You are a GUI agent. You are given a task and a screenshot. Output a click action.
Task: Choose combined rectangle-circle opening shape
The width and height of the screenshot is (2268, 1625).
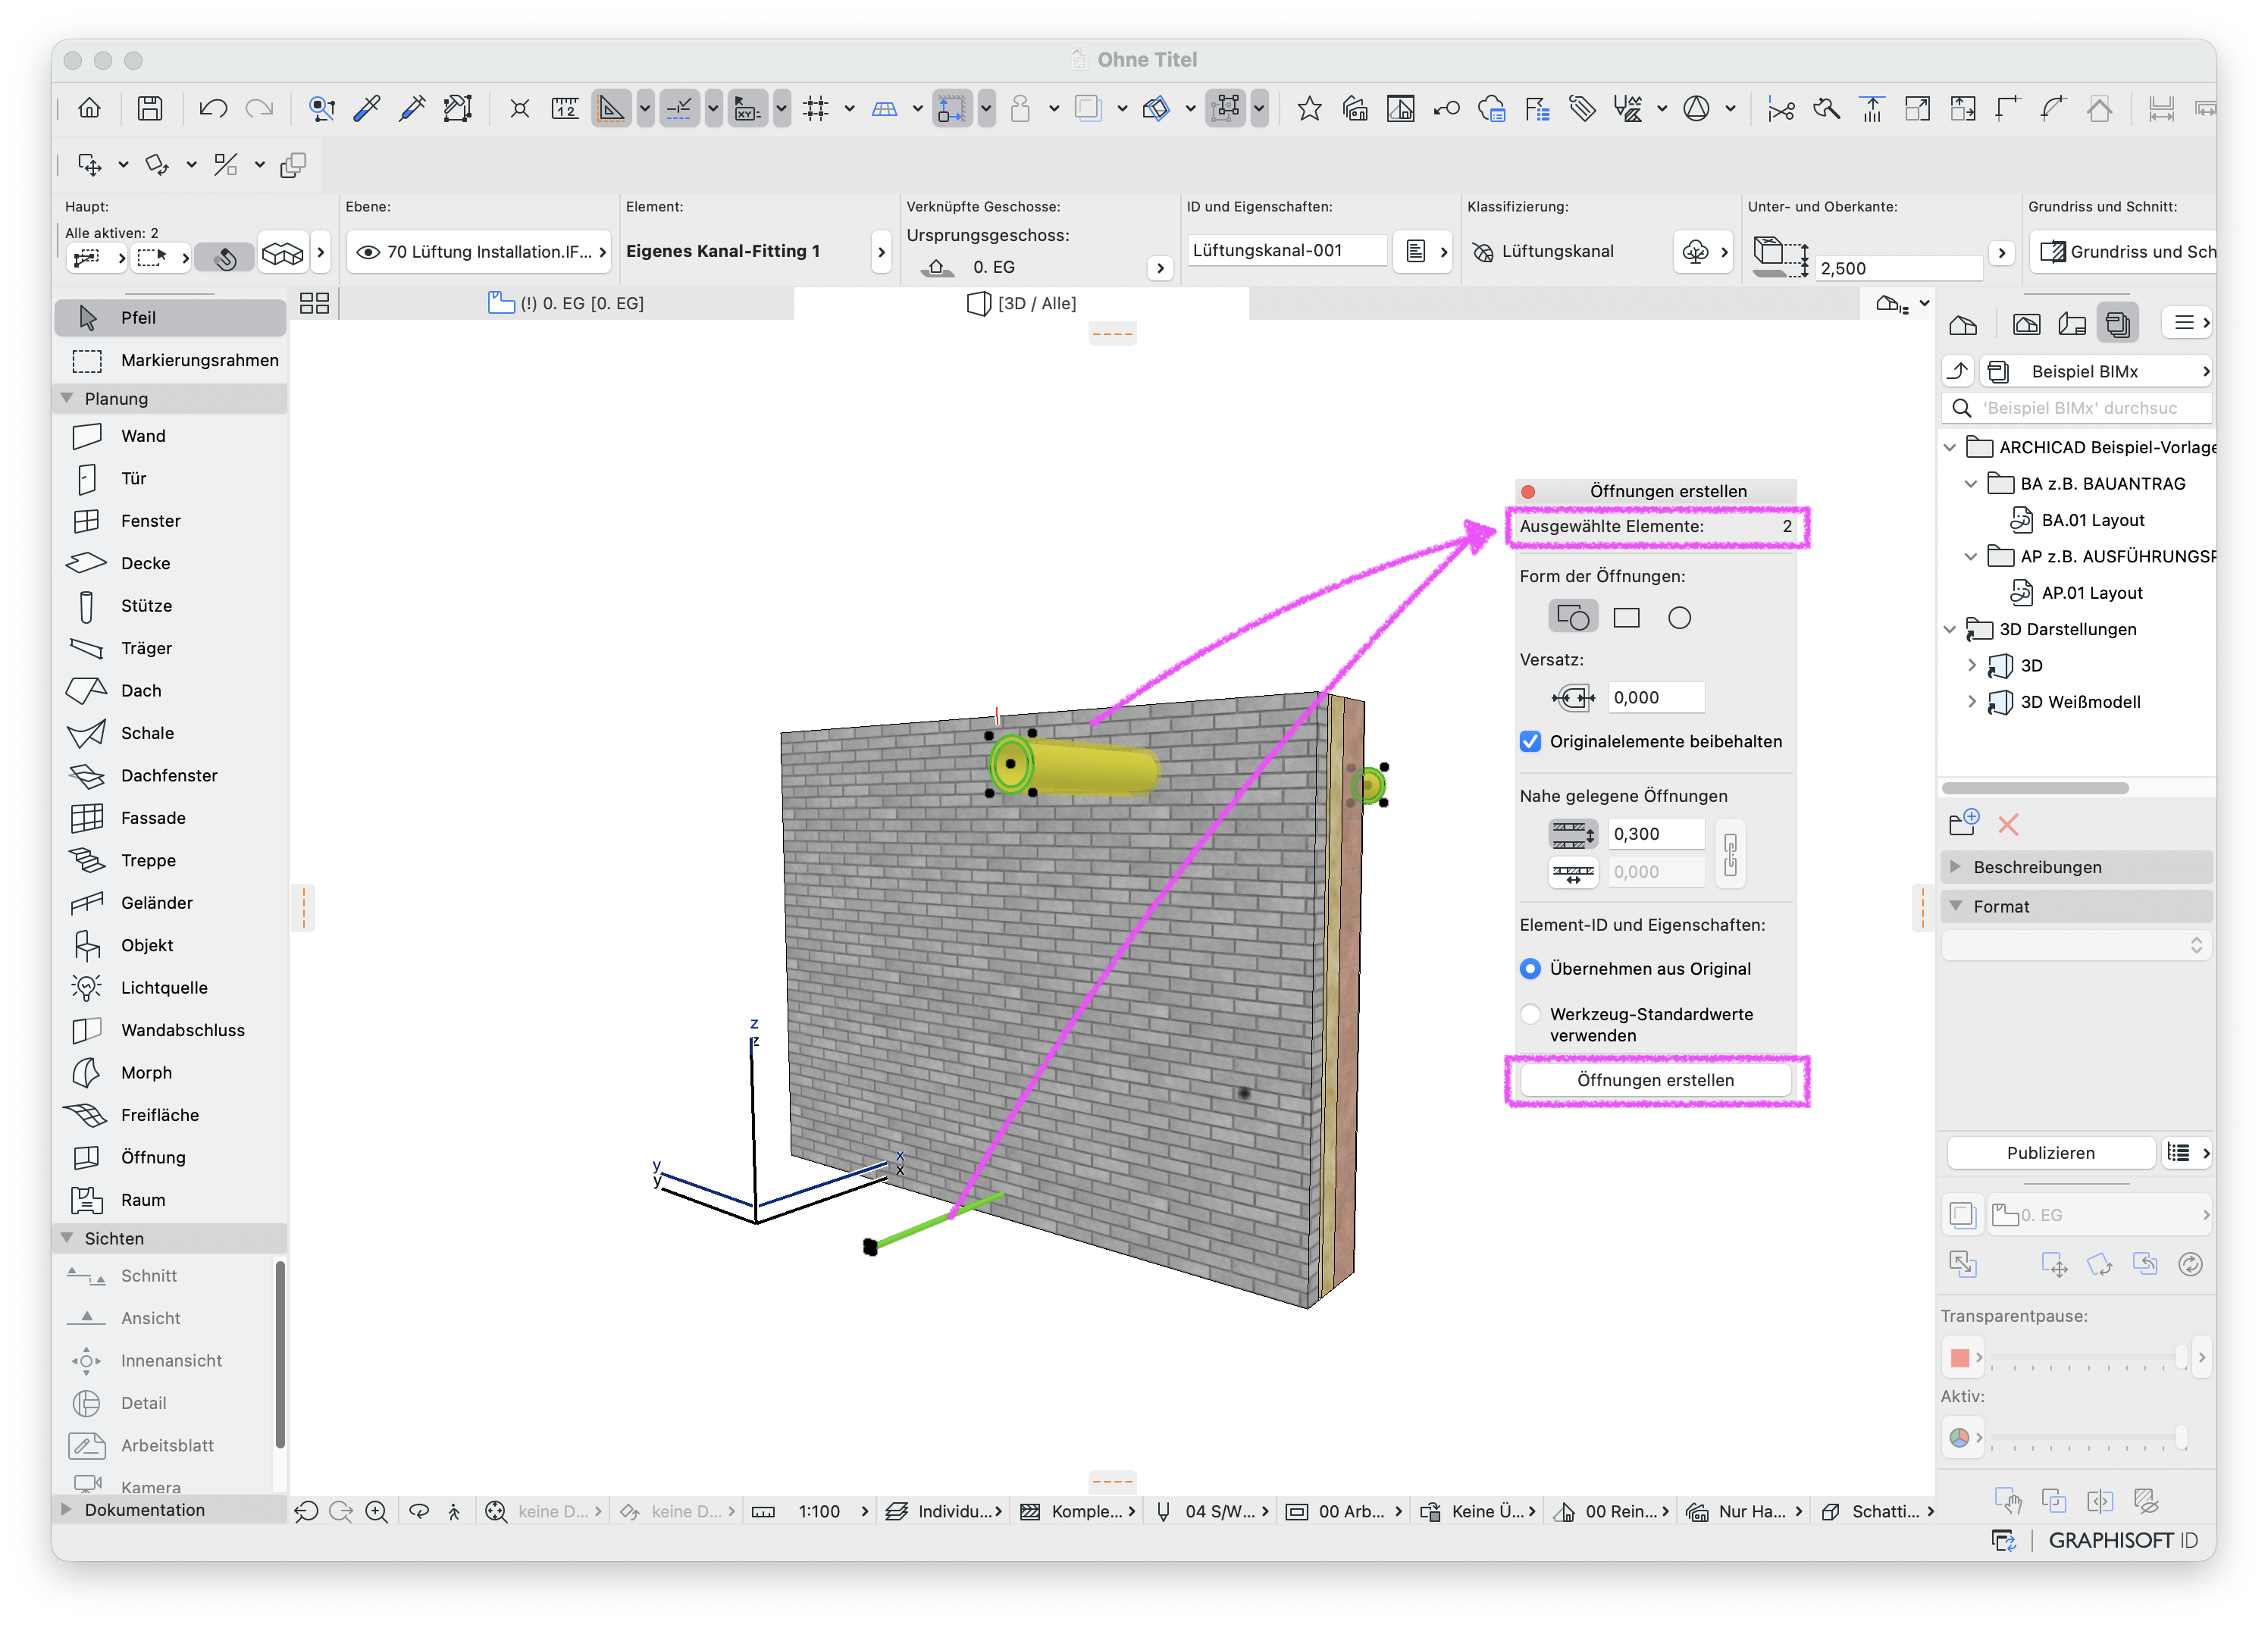point(1573,618)
